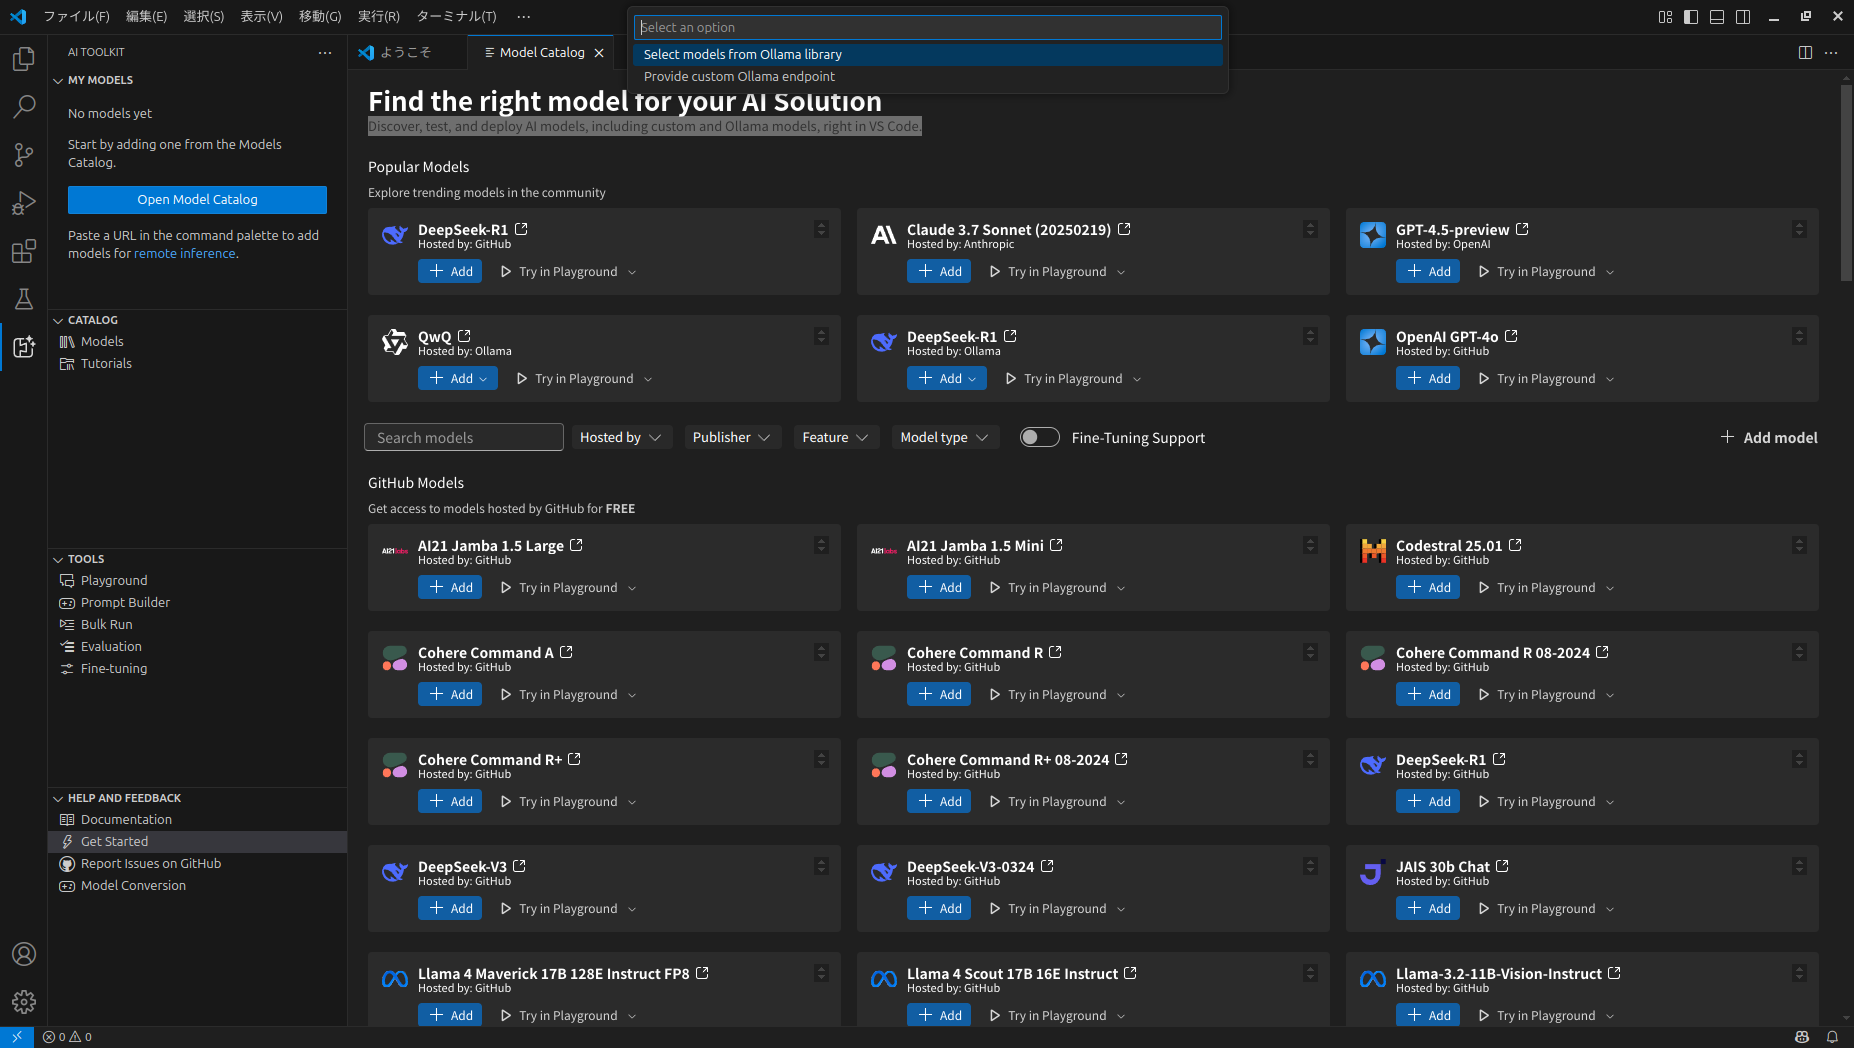Try GPT-4.5-preview in Playground

[1536, 271]
